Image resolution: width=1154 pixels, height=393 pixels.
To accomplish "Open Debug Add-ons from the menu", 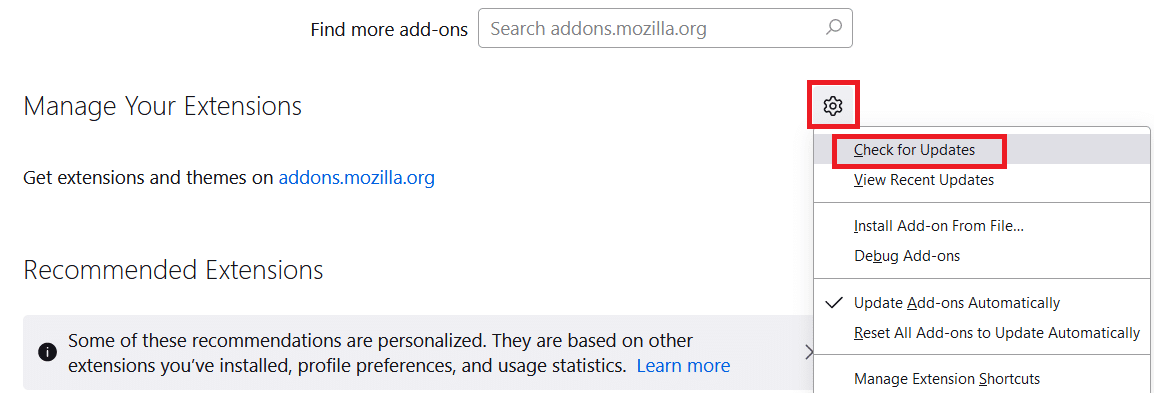I will [907, 256].
